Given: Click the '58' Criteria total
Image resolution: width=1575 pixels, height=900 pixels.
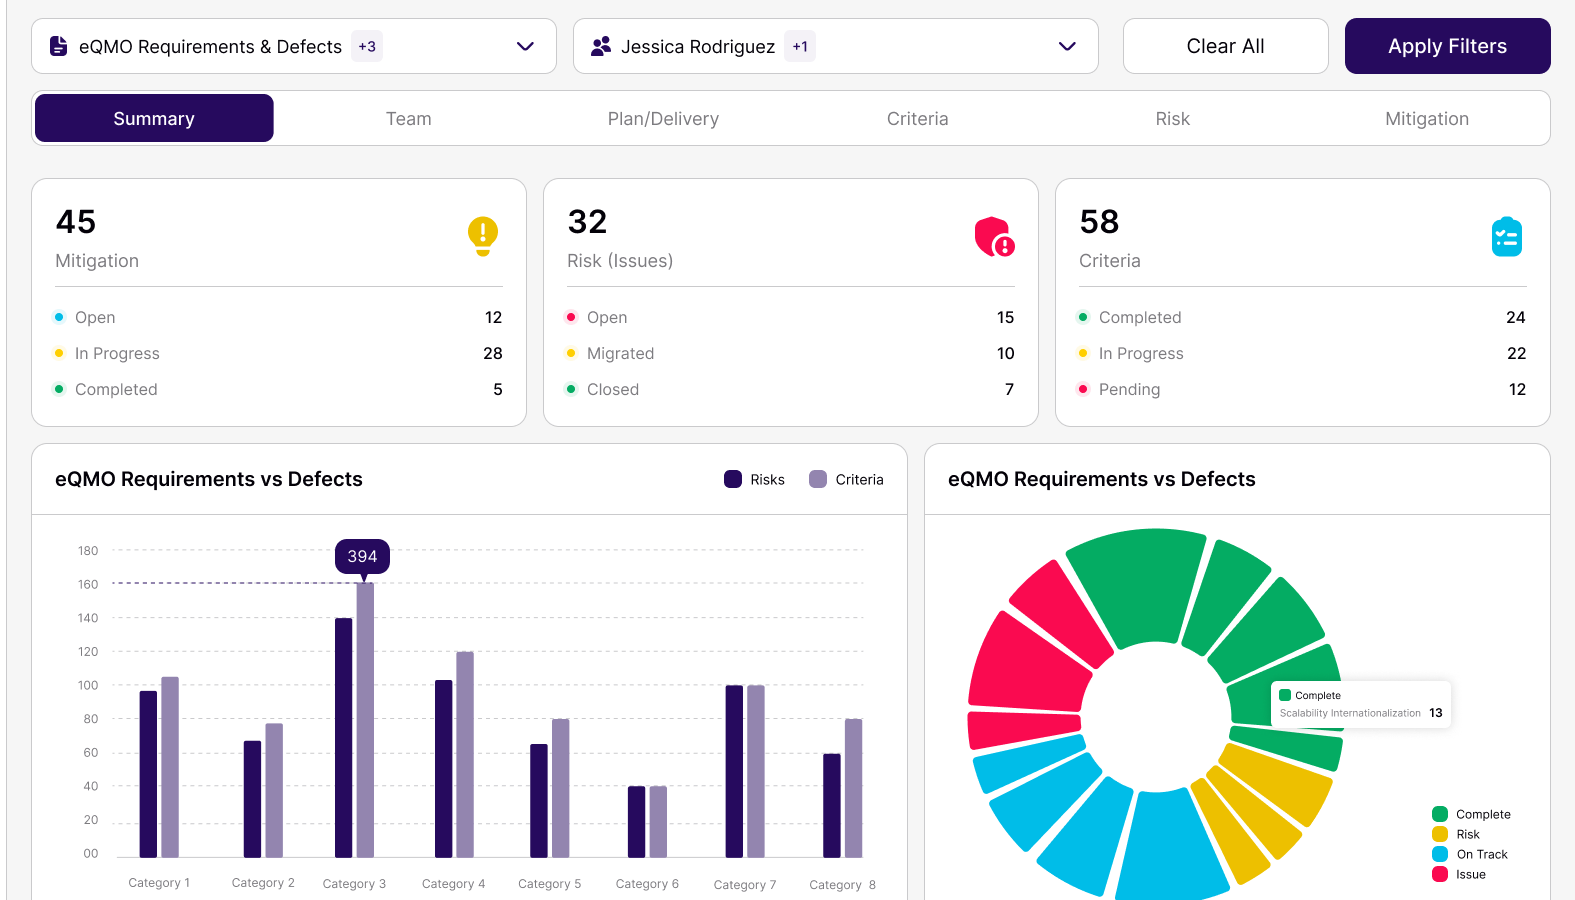Looking at the screenshot, I should point(1099,222).
